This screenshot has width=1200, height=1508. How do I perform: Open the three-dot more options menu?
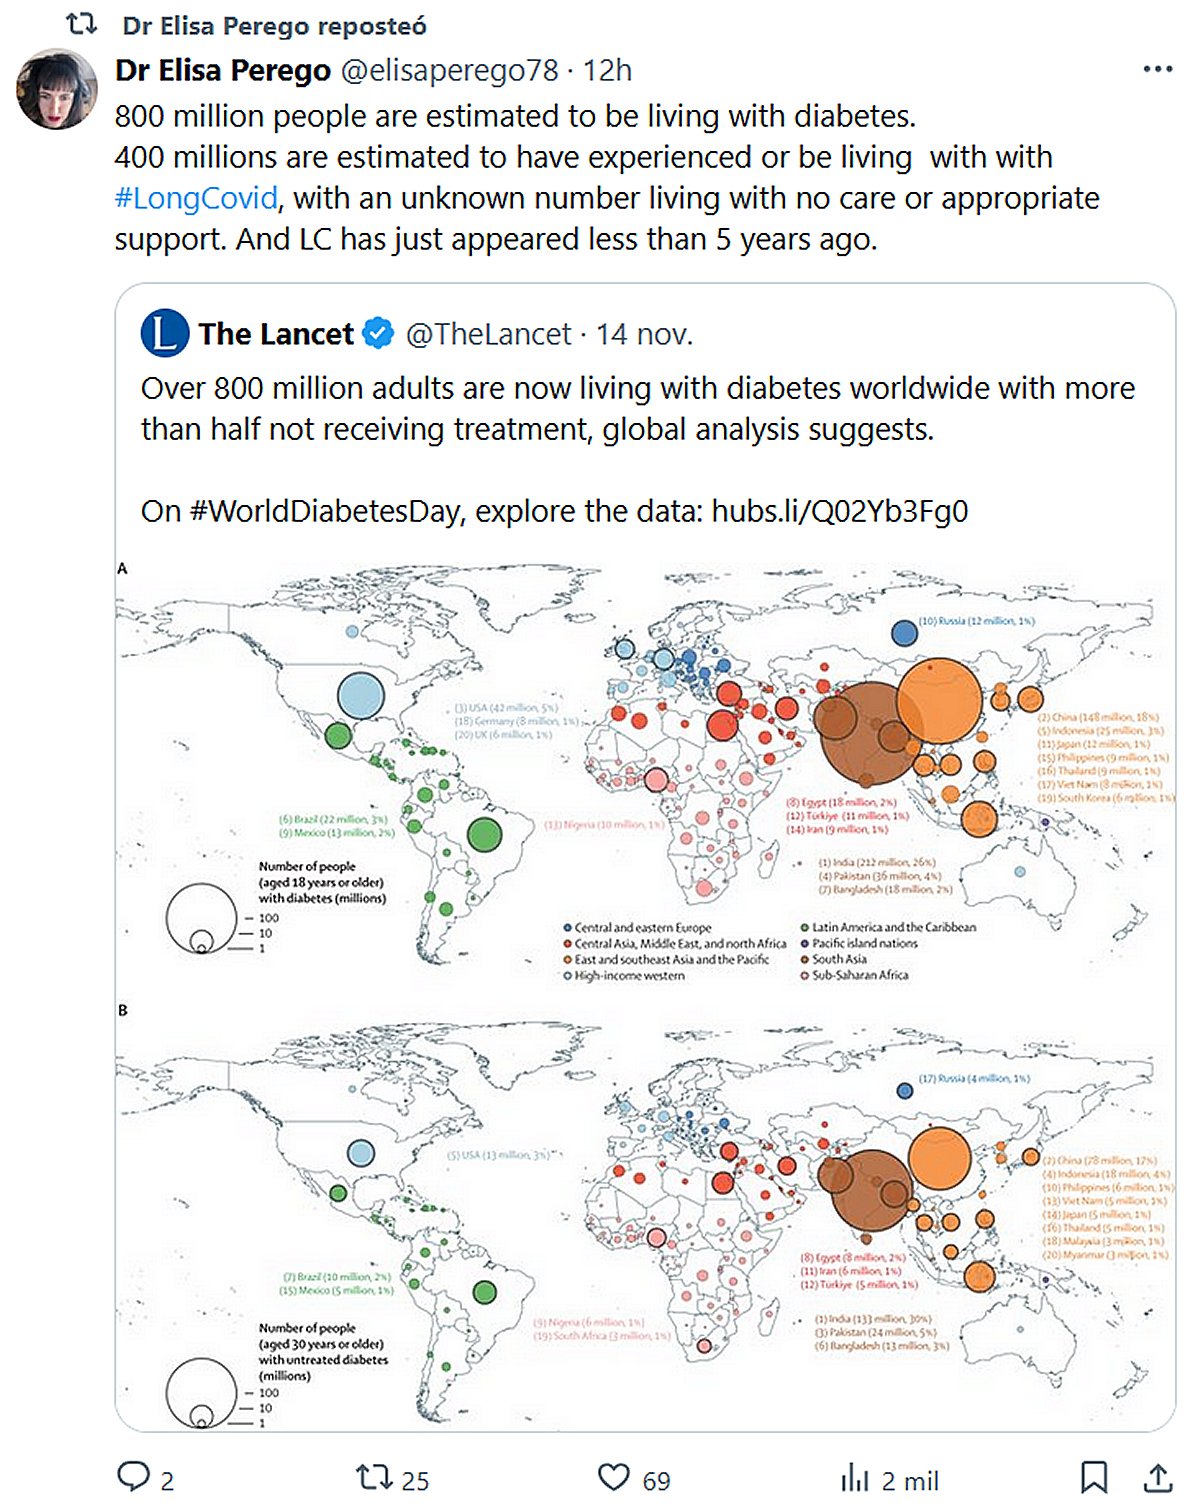(x=1157, y=70)
